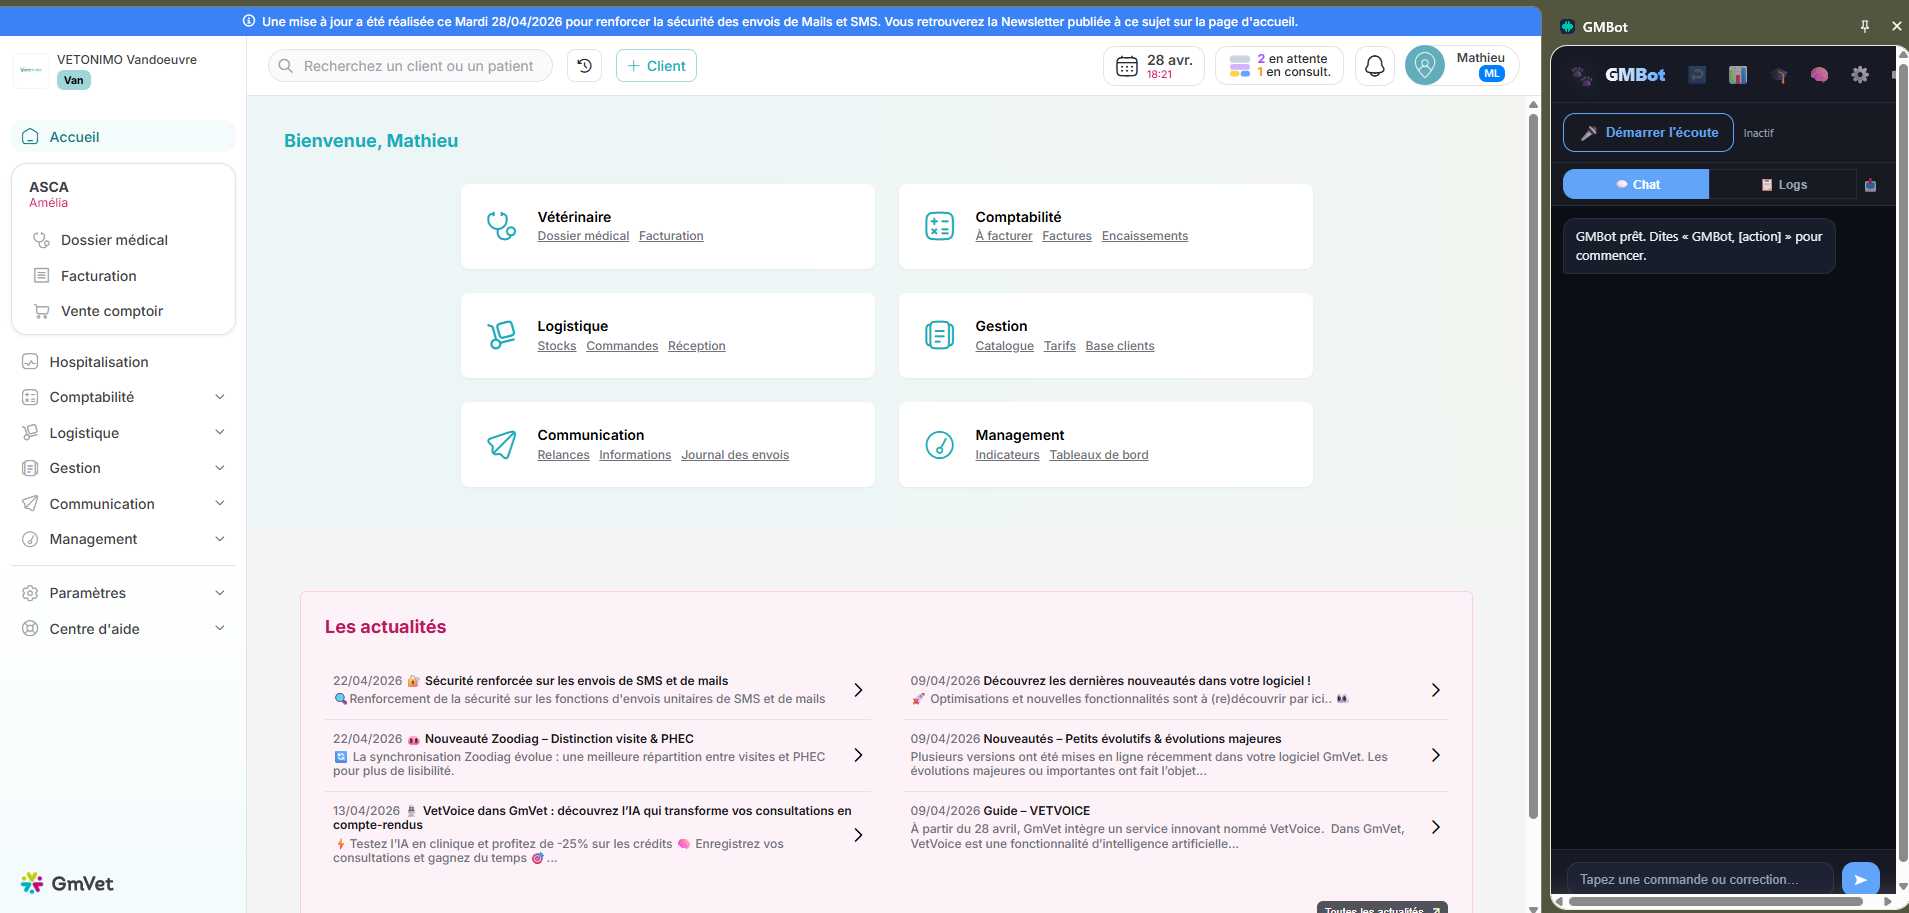Viewport: 1909px width, 913px height.
Task: Expand the Management sidebar chevron
Action: point(220,539)
